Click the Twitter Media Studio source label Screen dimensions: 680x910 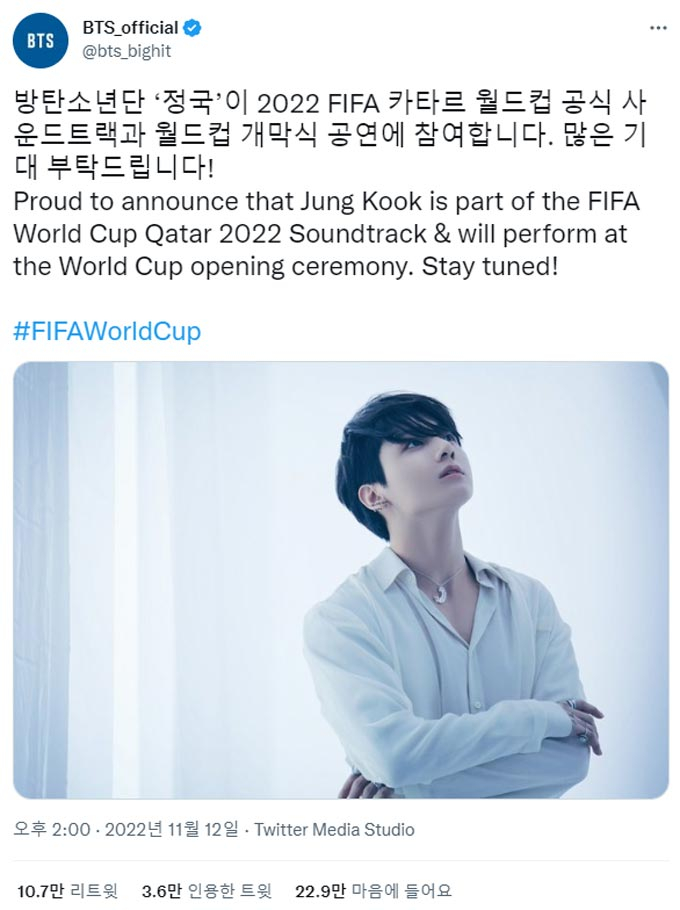[x=334, y=829]
